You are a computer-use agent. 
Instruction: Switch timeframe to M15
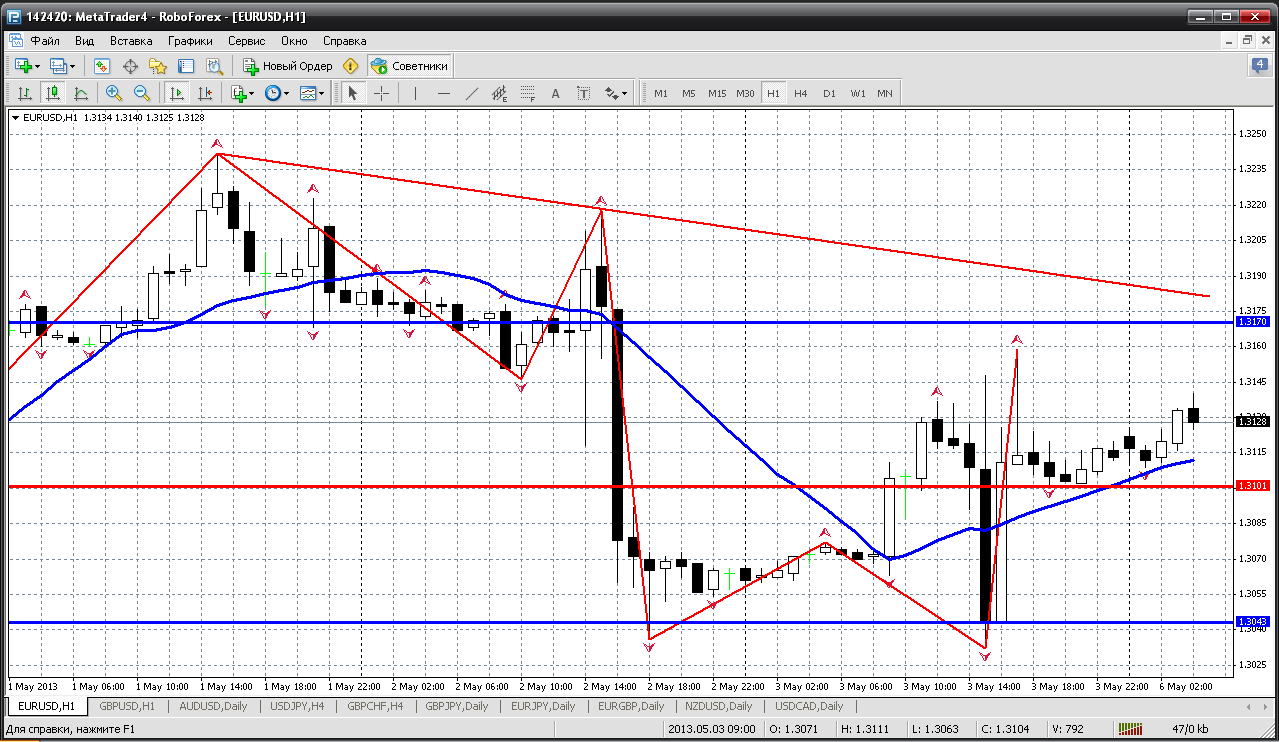coord(717,93)
